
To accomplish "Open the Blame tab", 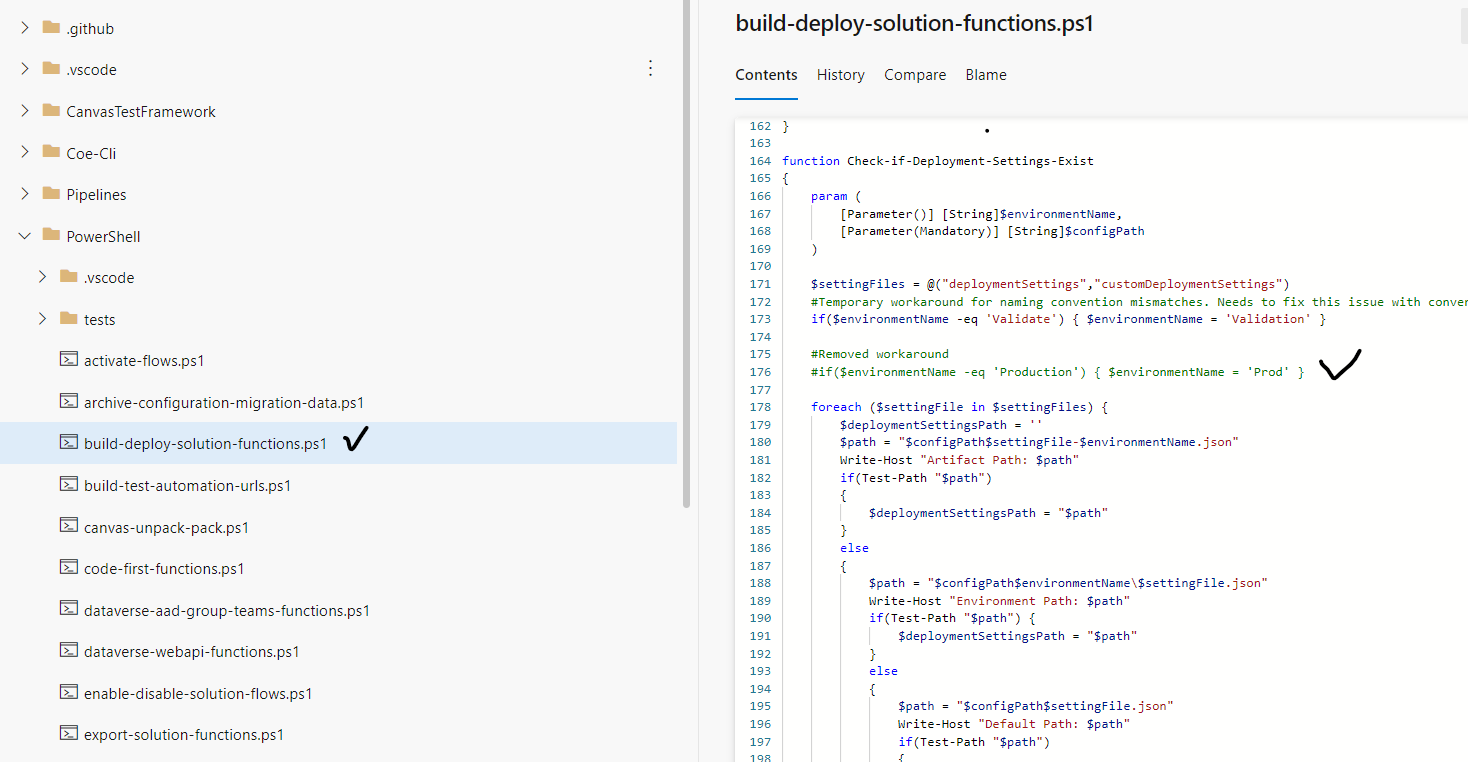I will (986, 74).
